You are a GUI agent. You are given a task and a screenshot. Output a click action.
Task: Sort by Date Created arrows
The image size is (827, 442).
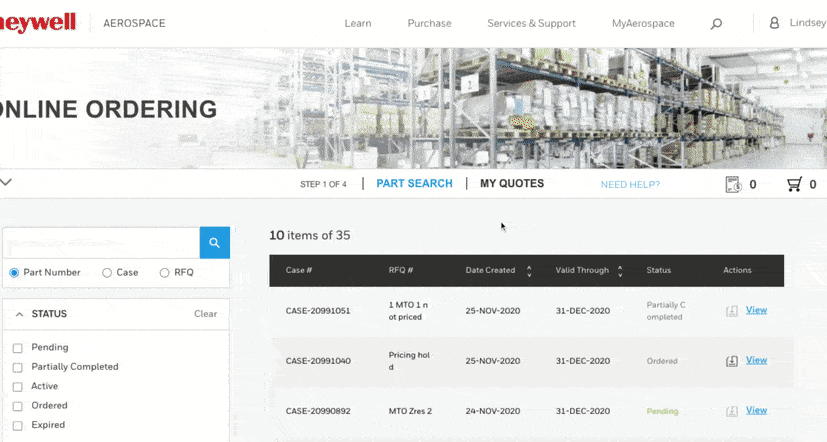(x=529, y=271)
